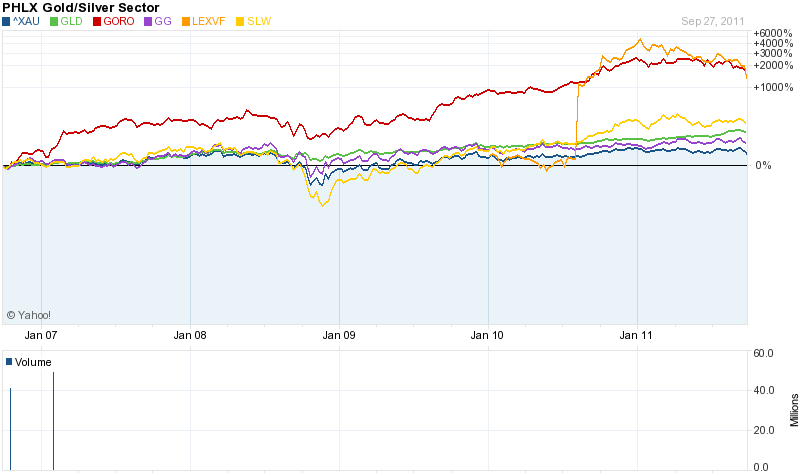Click the 0.0 volume axis value
This screenshot has width=800, height=475.
pos(761,467)
